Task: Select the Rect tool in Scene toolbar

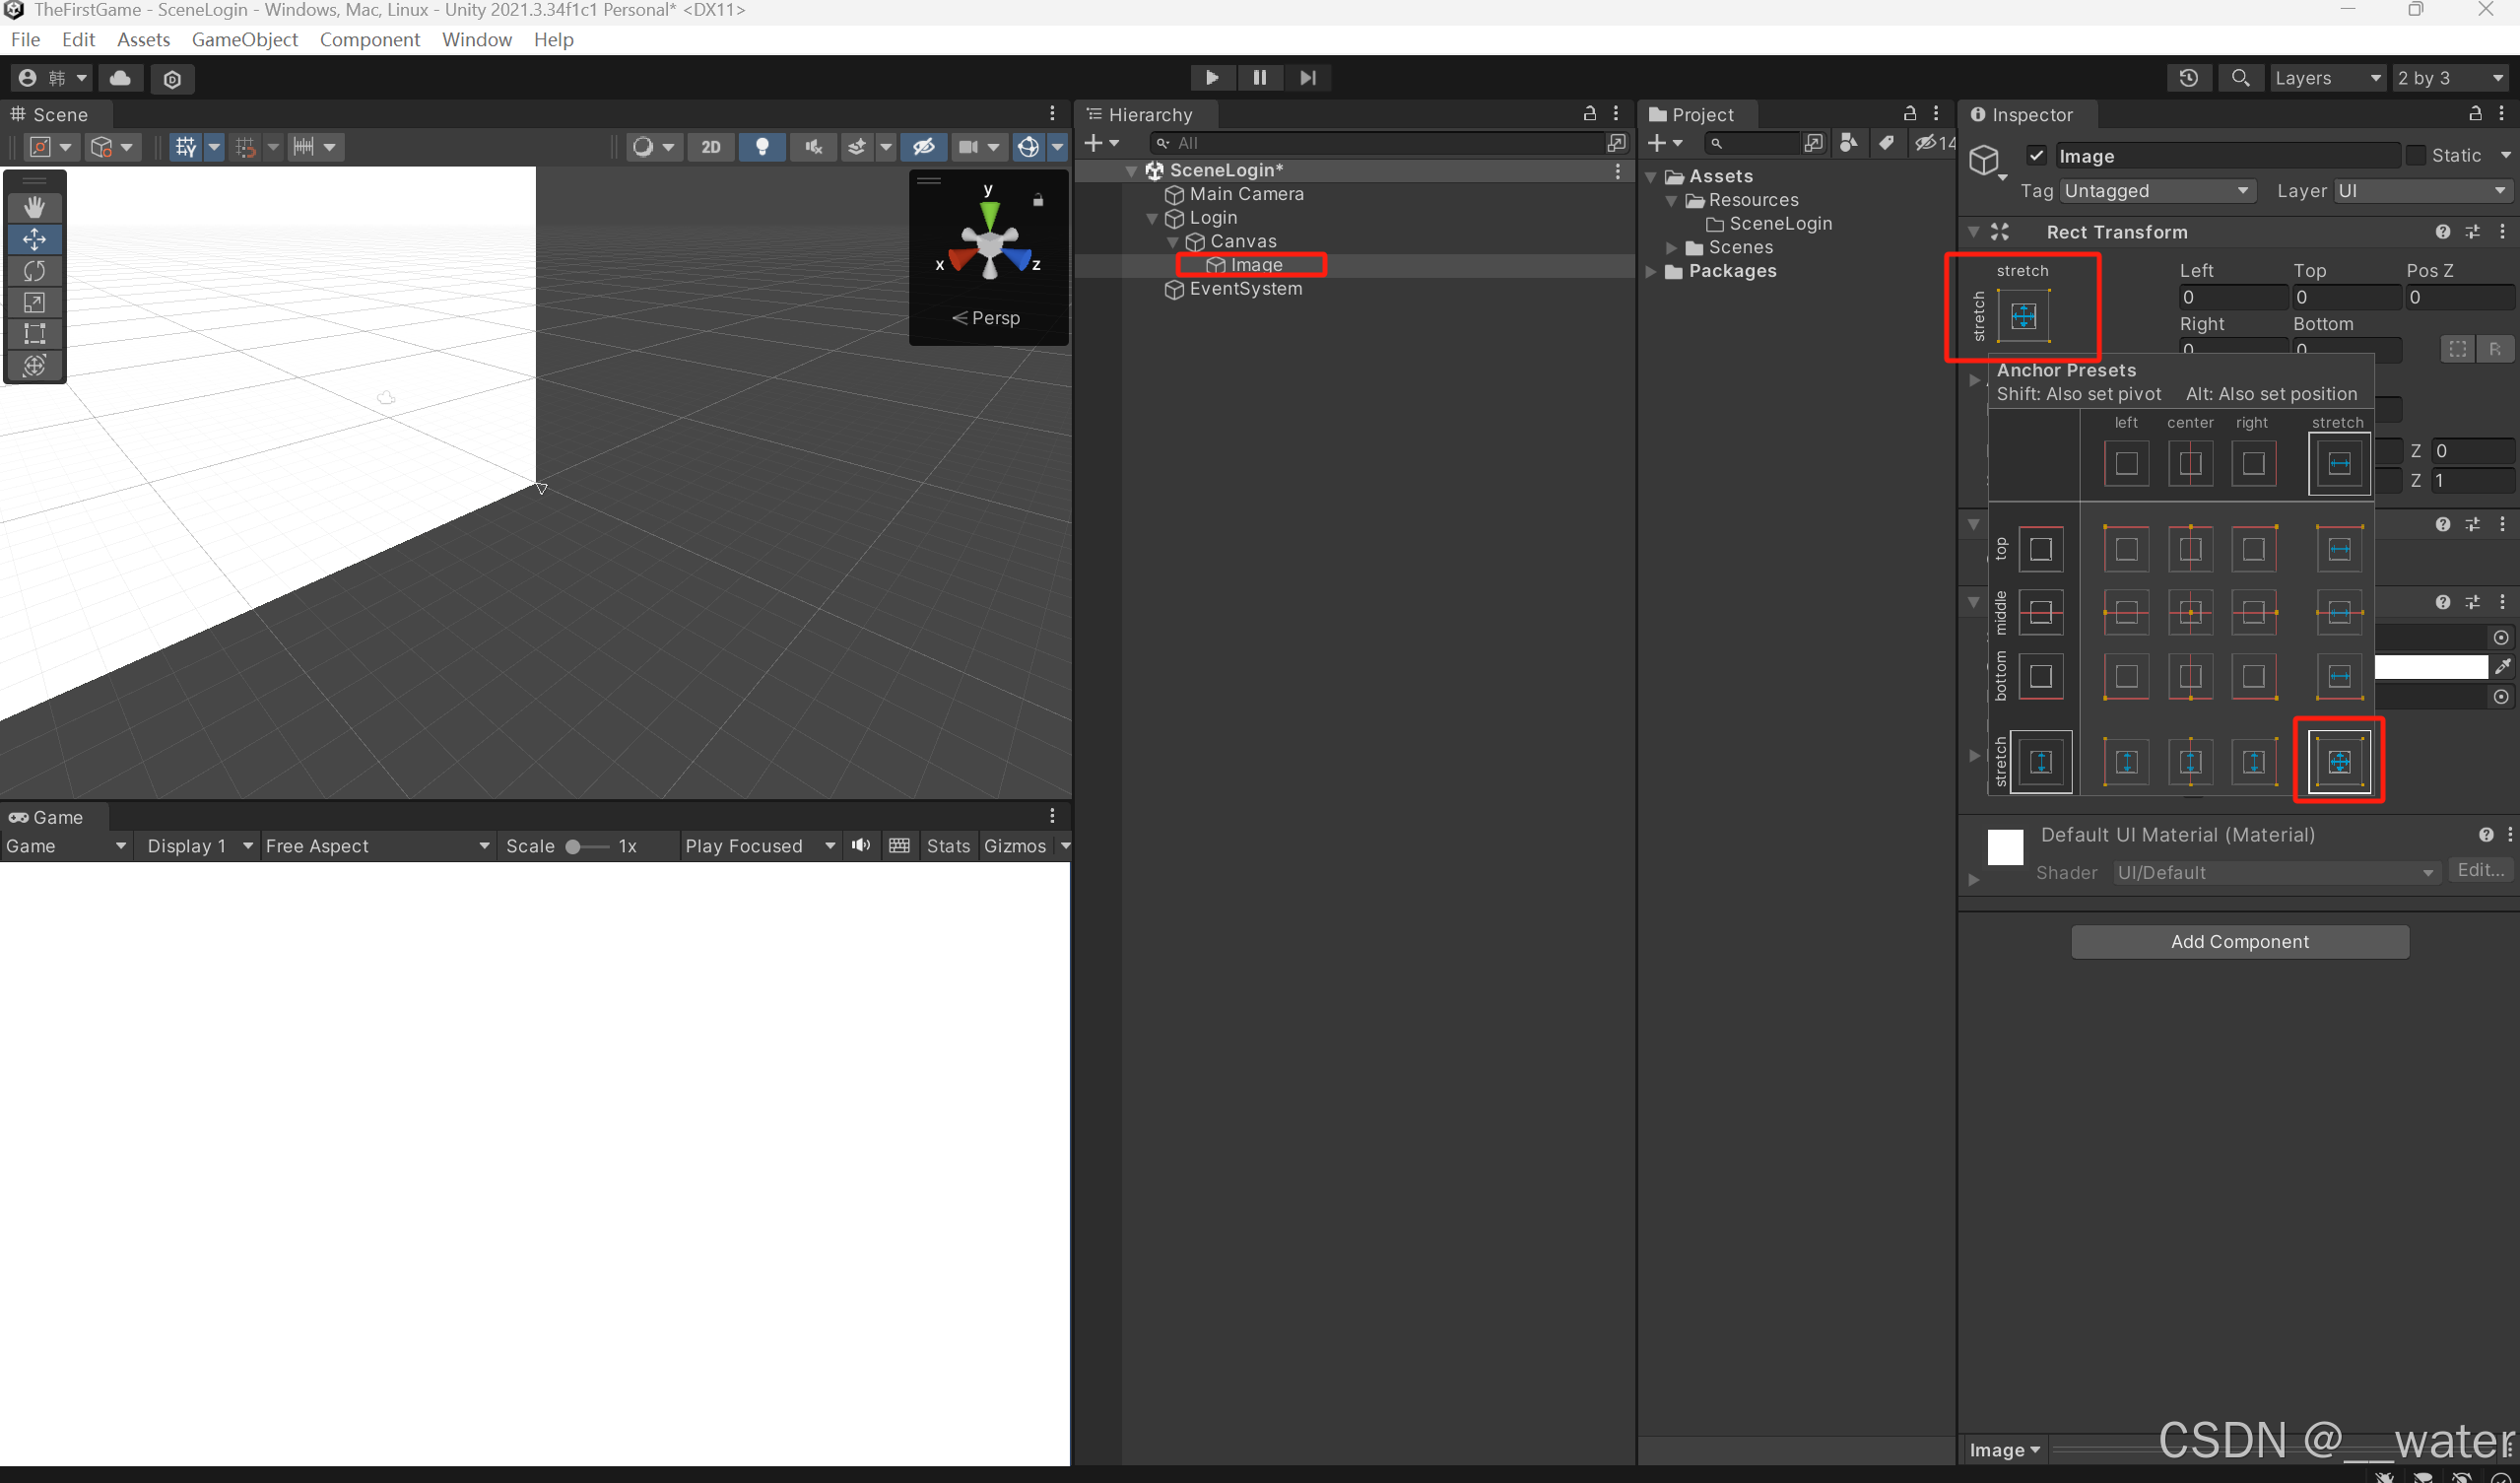Action: coord(34,334)
